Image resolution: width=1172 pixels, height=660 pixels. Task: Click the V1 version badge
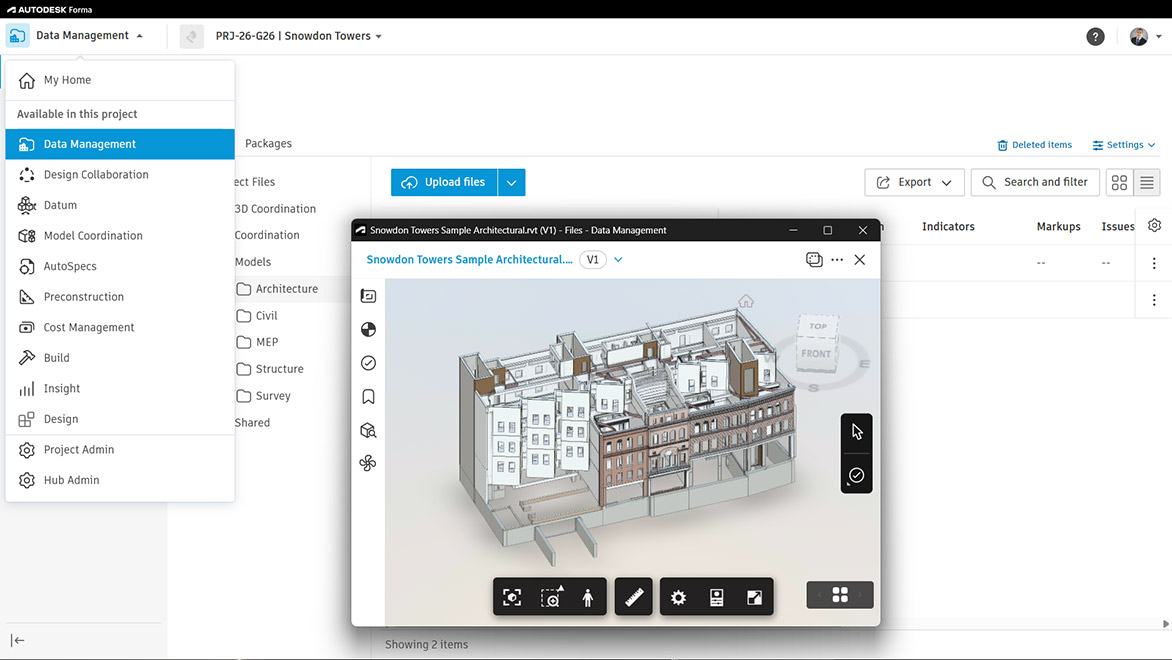click(593, 259)
